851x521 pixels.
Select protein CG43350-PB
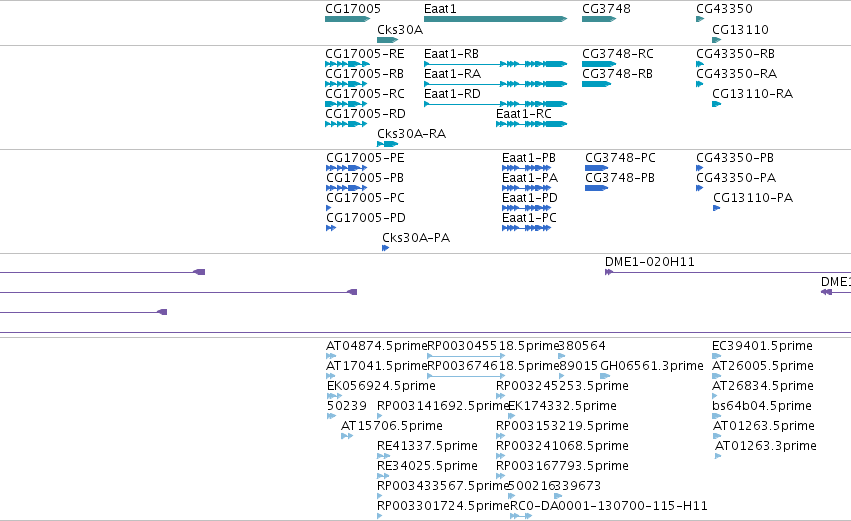click(x=735, y=158)
